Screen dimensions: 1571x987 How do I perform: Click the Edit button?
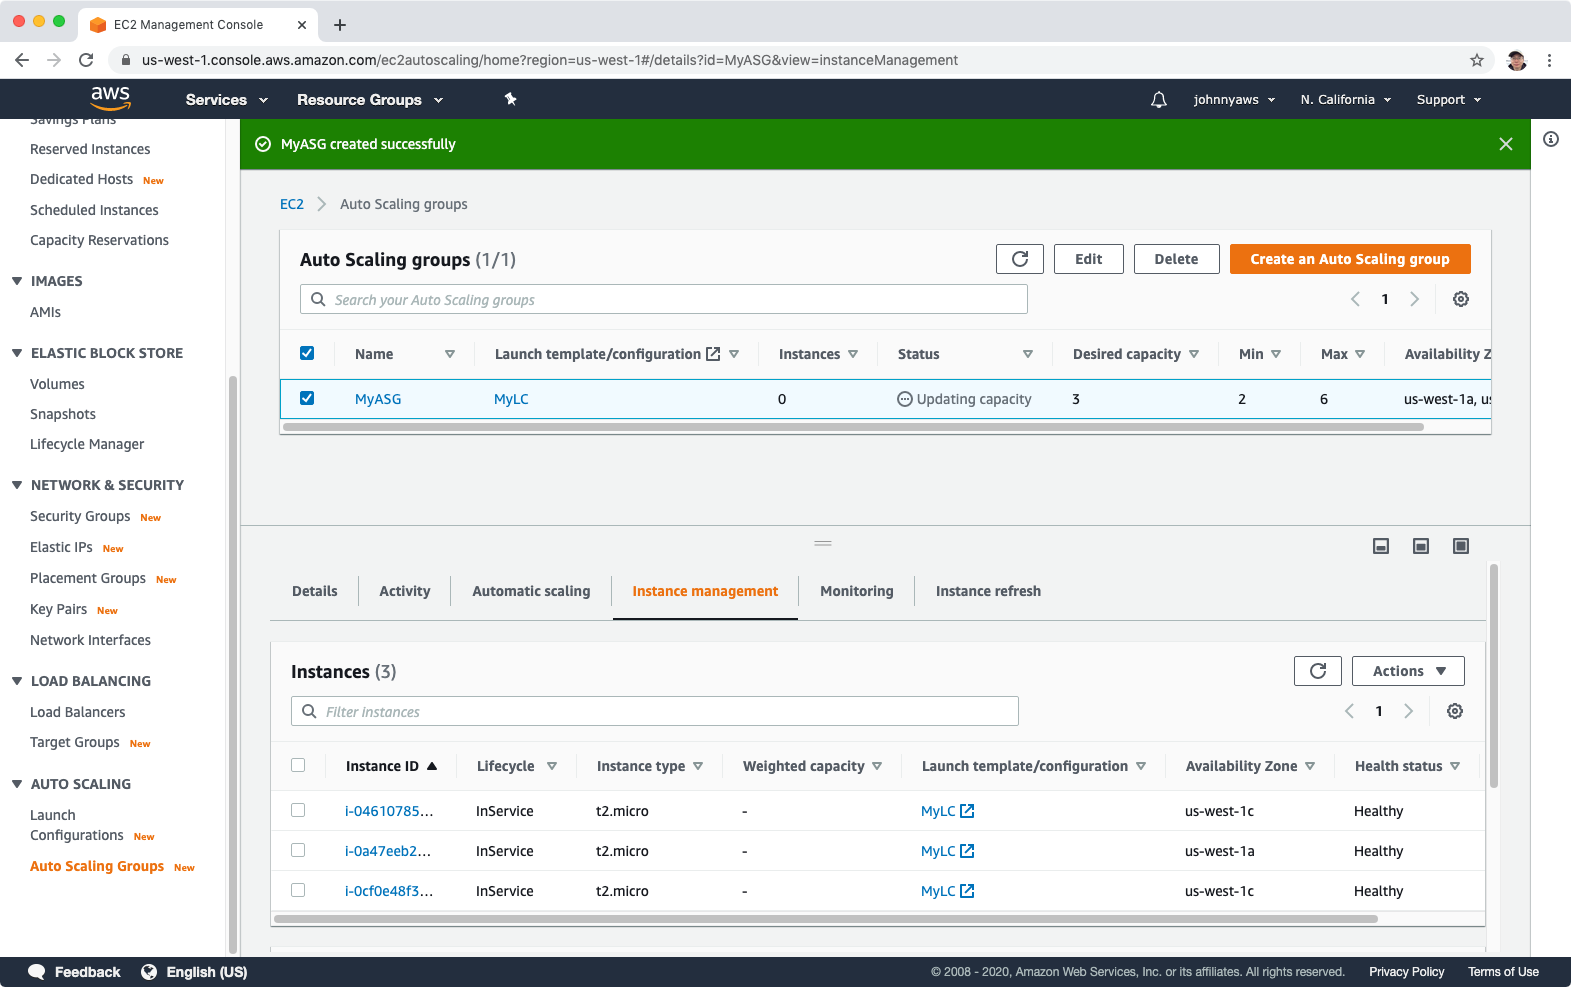click(x=1089, y=259)
